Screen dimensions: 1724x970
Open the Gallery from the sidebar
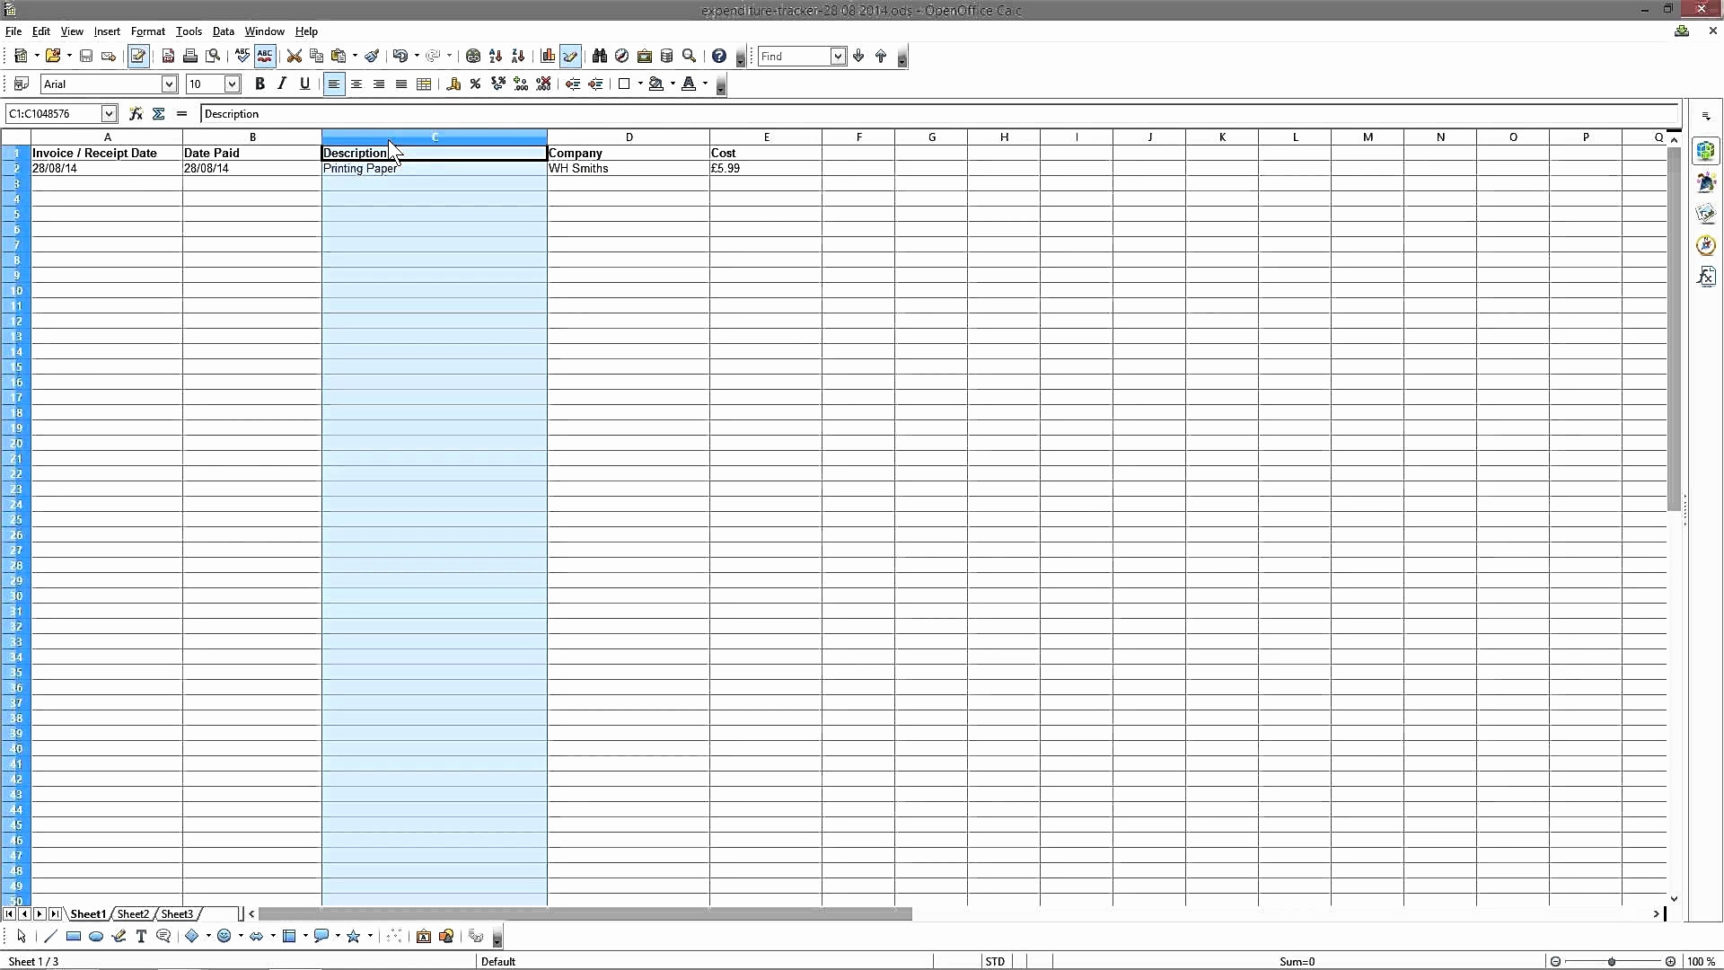(1707, 212)
